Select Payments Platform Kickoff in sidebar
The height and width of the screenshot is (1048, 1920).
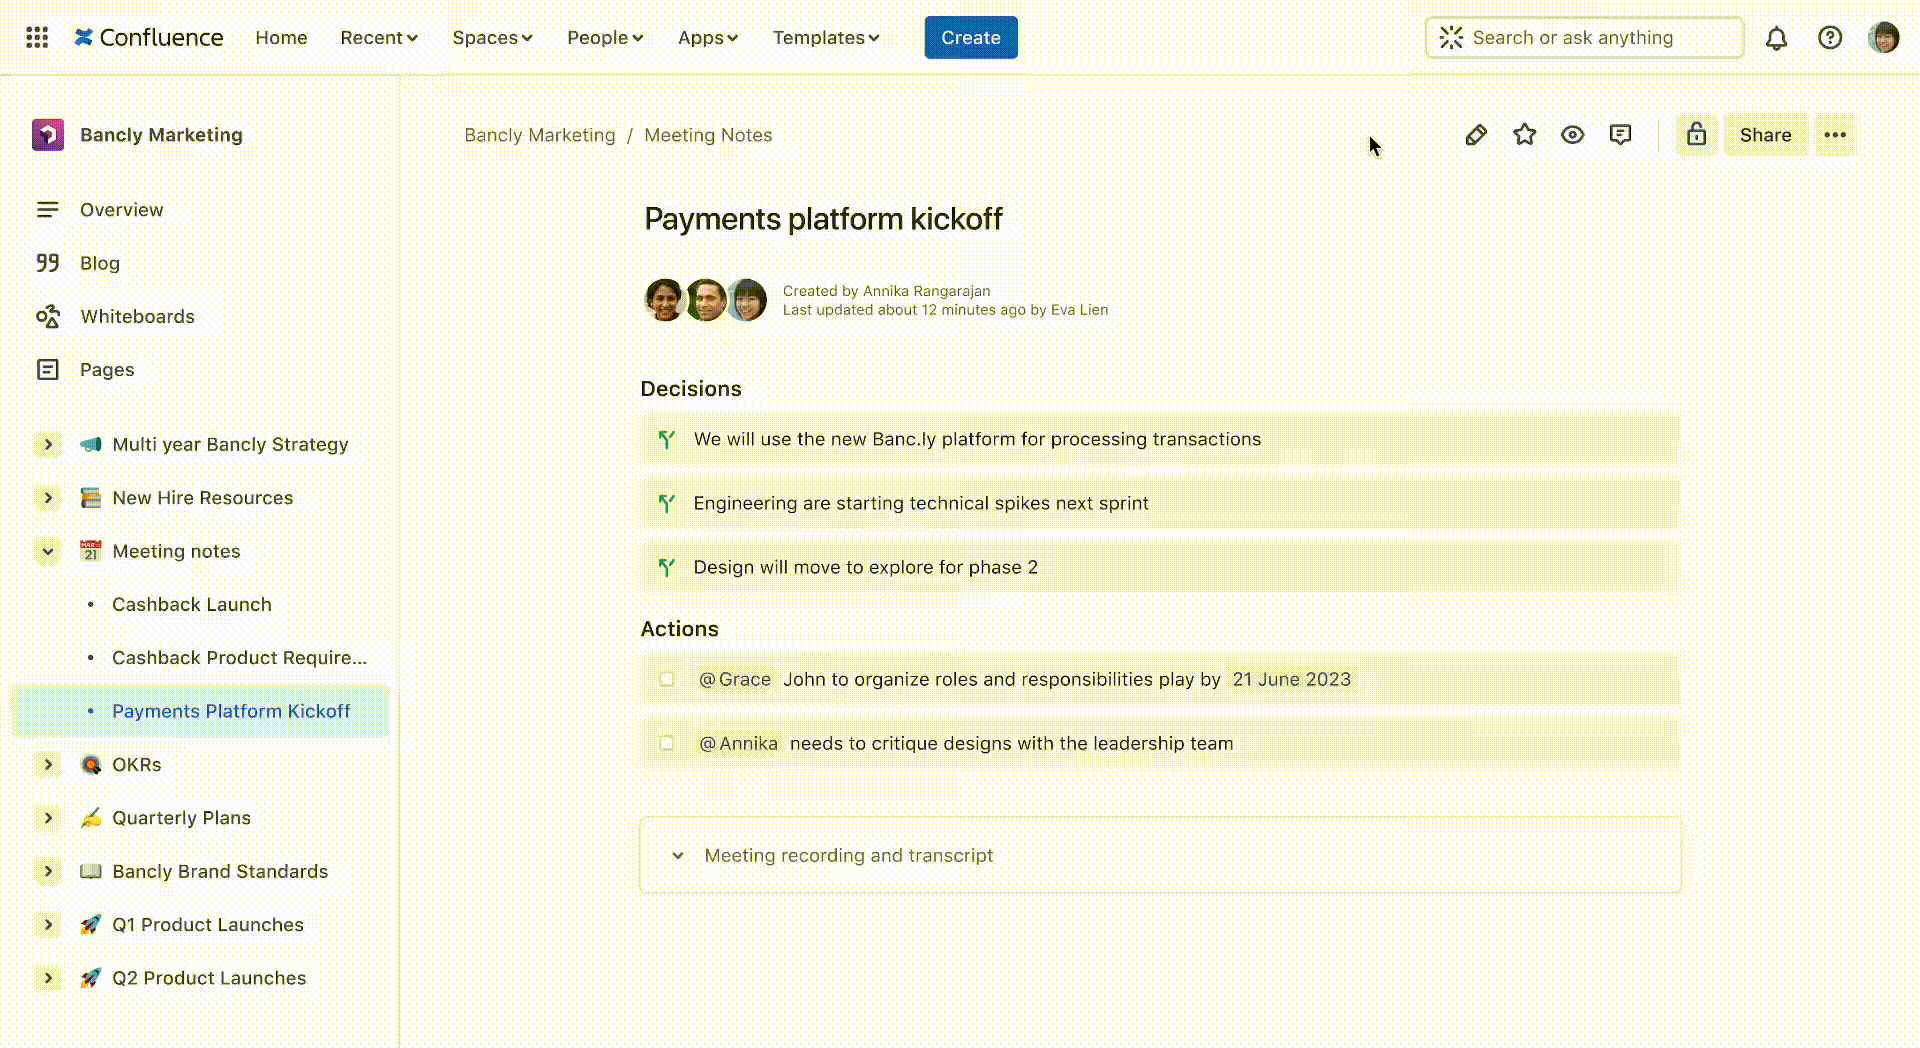tap(200, 711)
